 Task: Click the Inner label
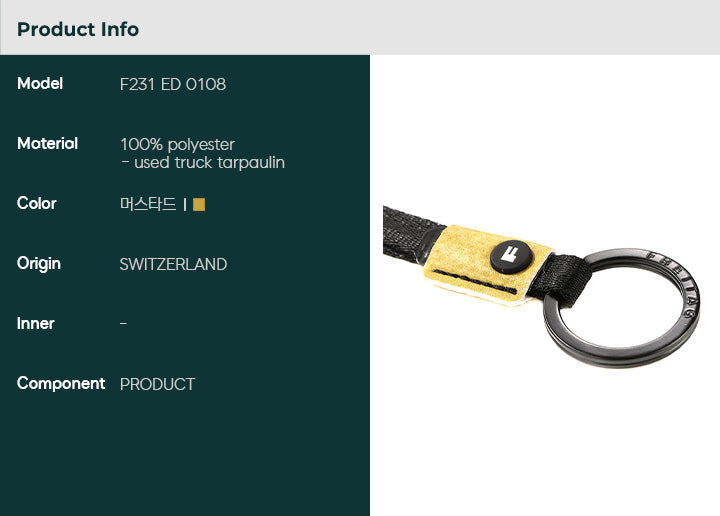point(35,323)
